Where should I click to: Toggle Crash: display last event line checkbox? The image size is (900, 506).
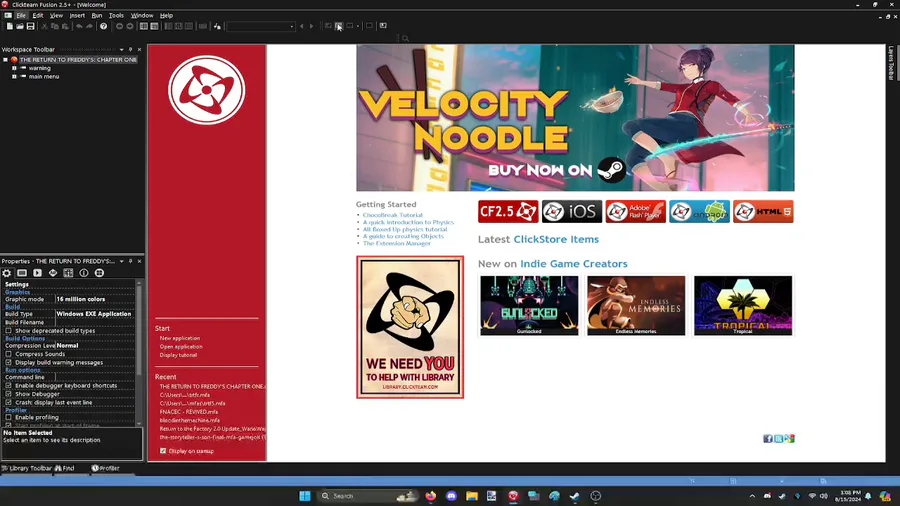point(9,403)
